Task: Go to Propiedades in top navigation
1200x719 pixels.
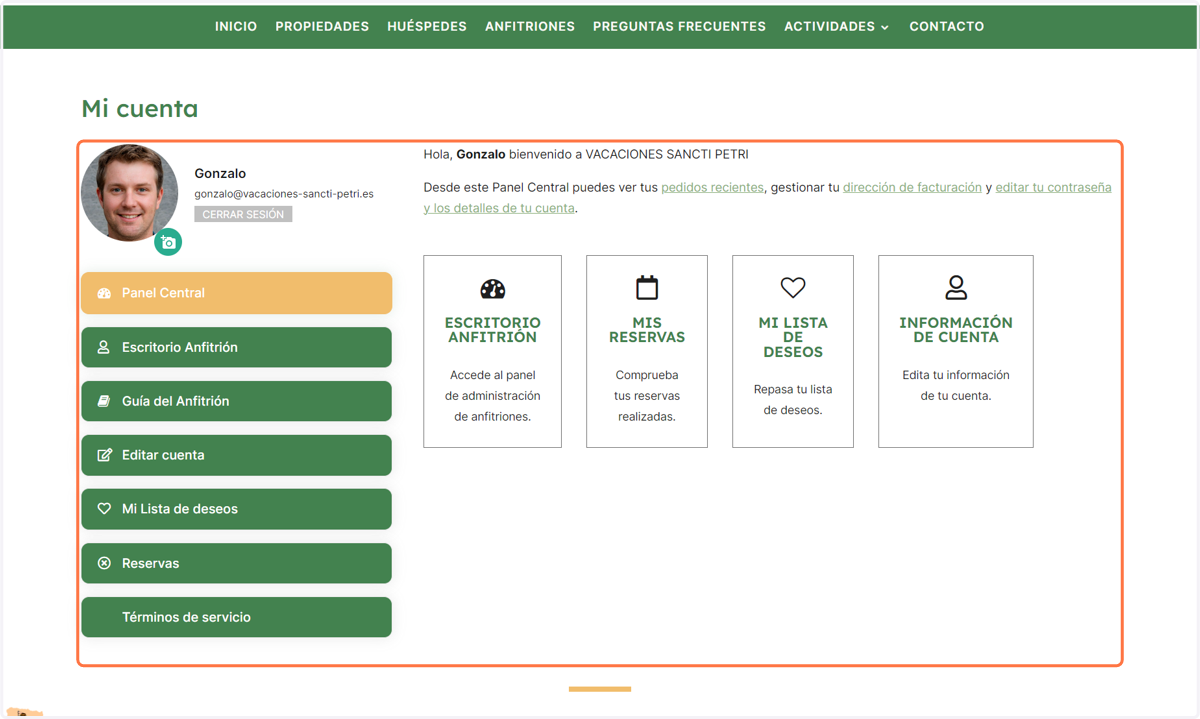Action: (x=322, y=27)
